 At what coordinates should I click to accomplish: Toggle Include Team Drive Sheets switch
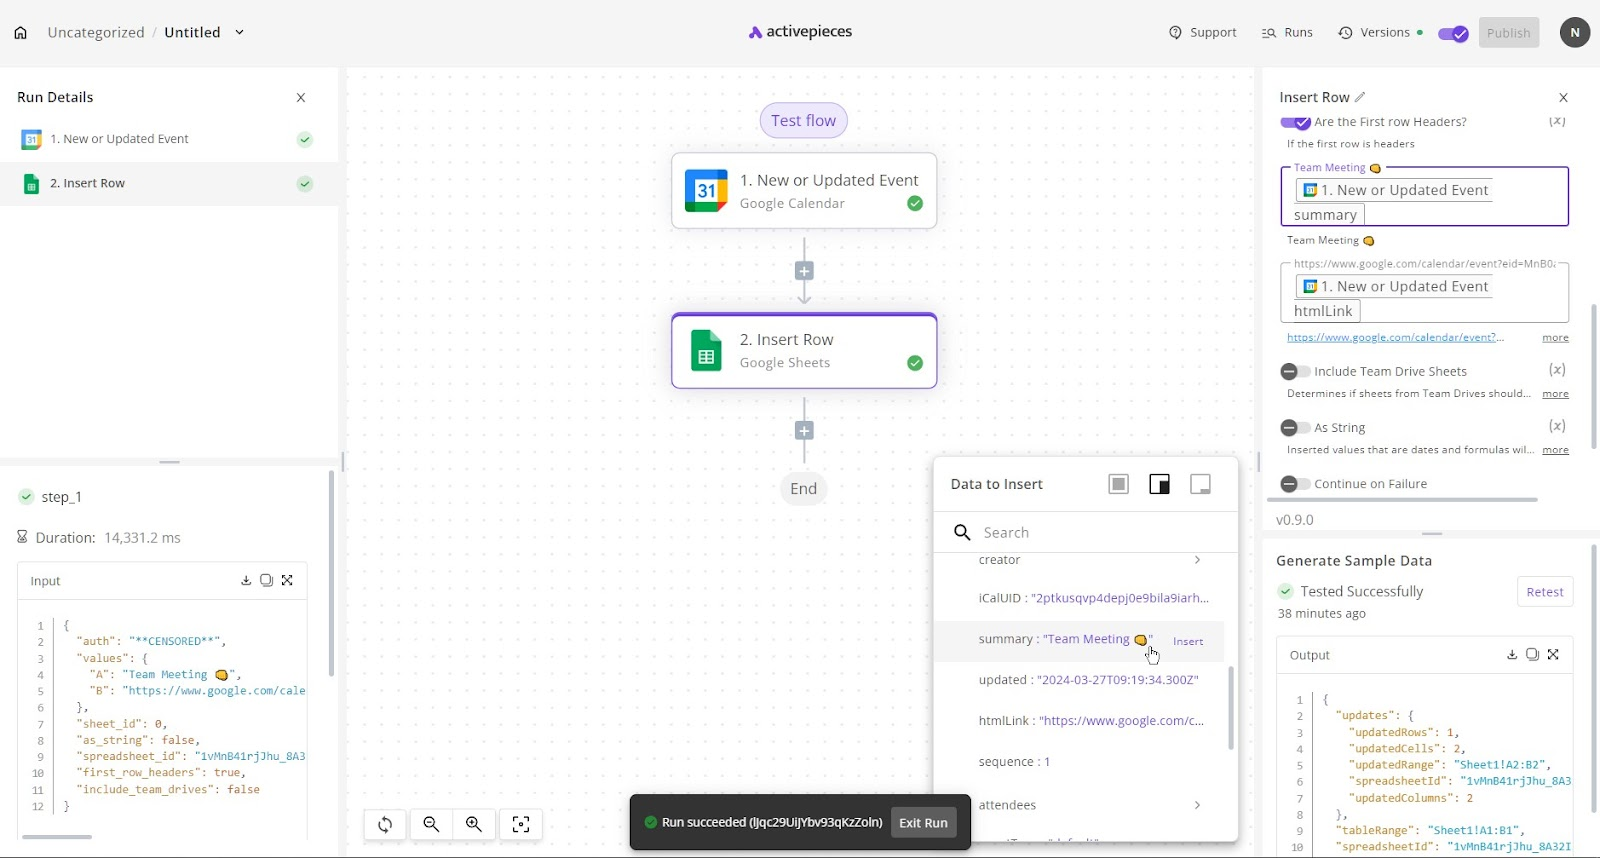(1295, 372)
